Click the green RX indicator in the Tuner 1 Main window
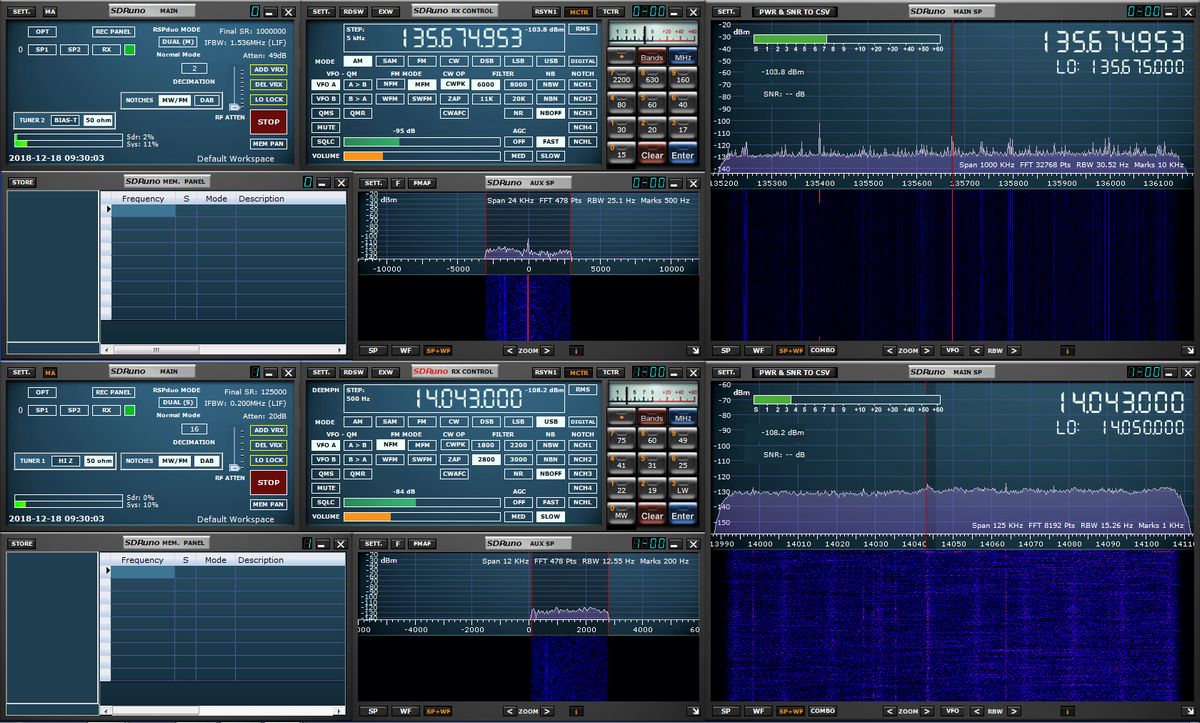The height and width of the screenshot is (723, 1200). click(129, 410)
